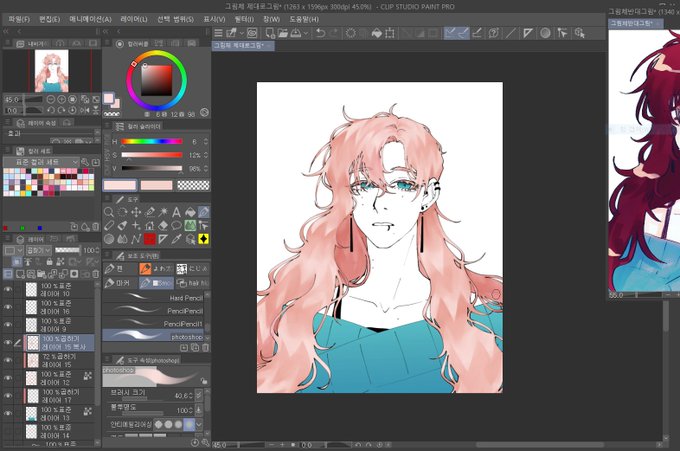Hide layer 레이어 12 with eye icon
Screen dimensions: 680x451
point(8,378)
